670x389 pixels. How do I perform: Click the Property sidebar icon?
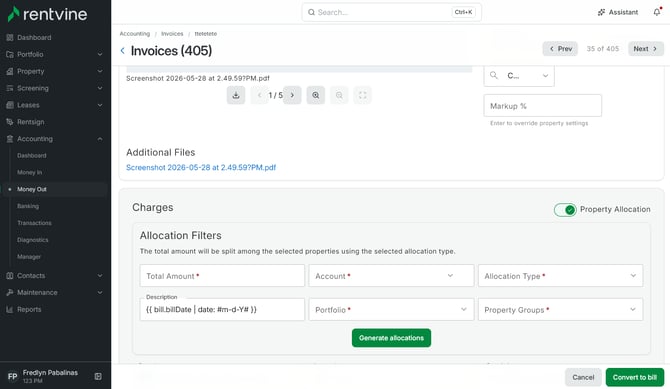coord(10,71)
